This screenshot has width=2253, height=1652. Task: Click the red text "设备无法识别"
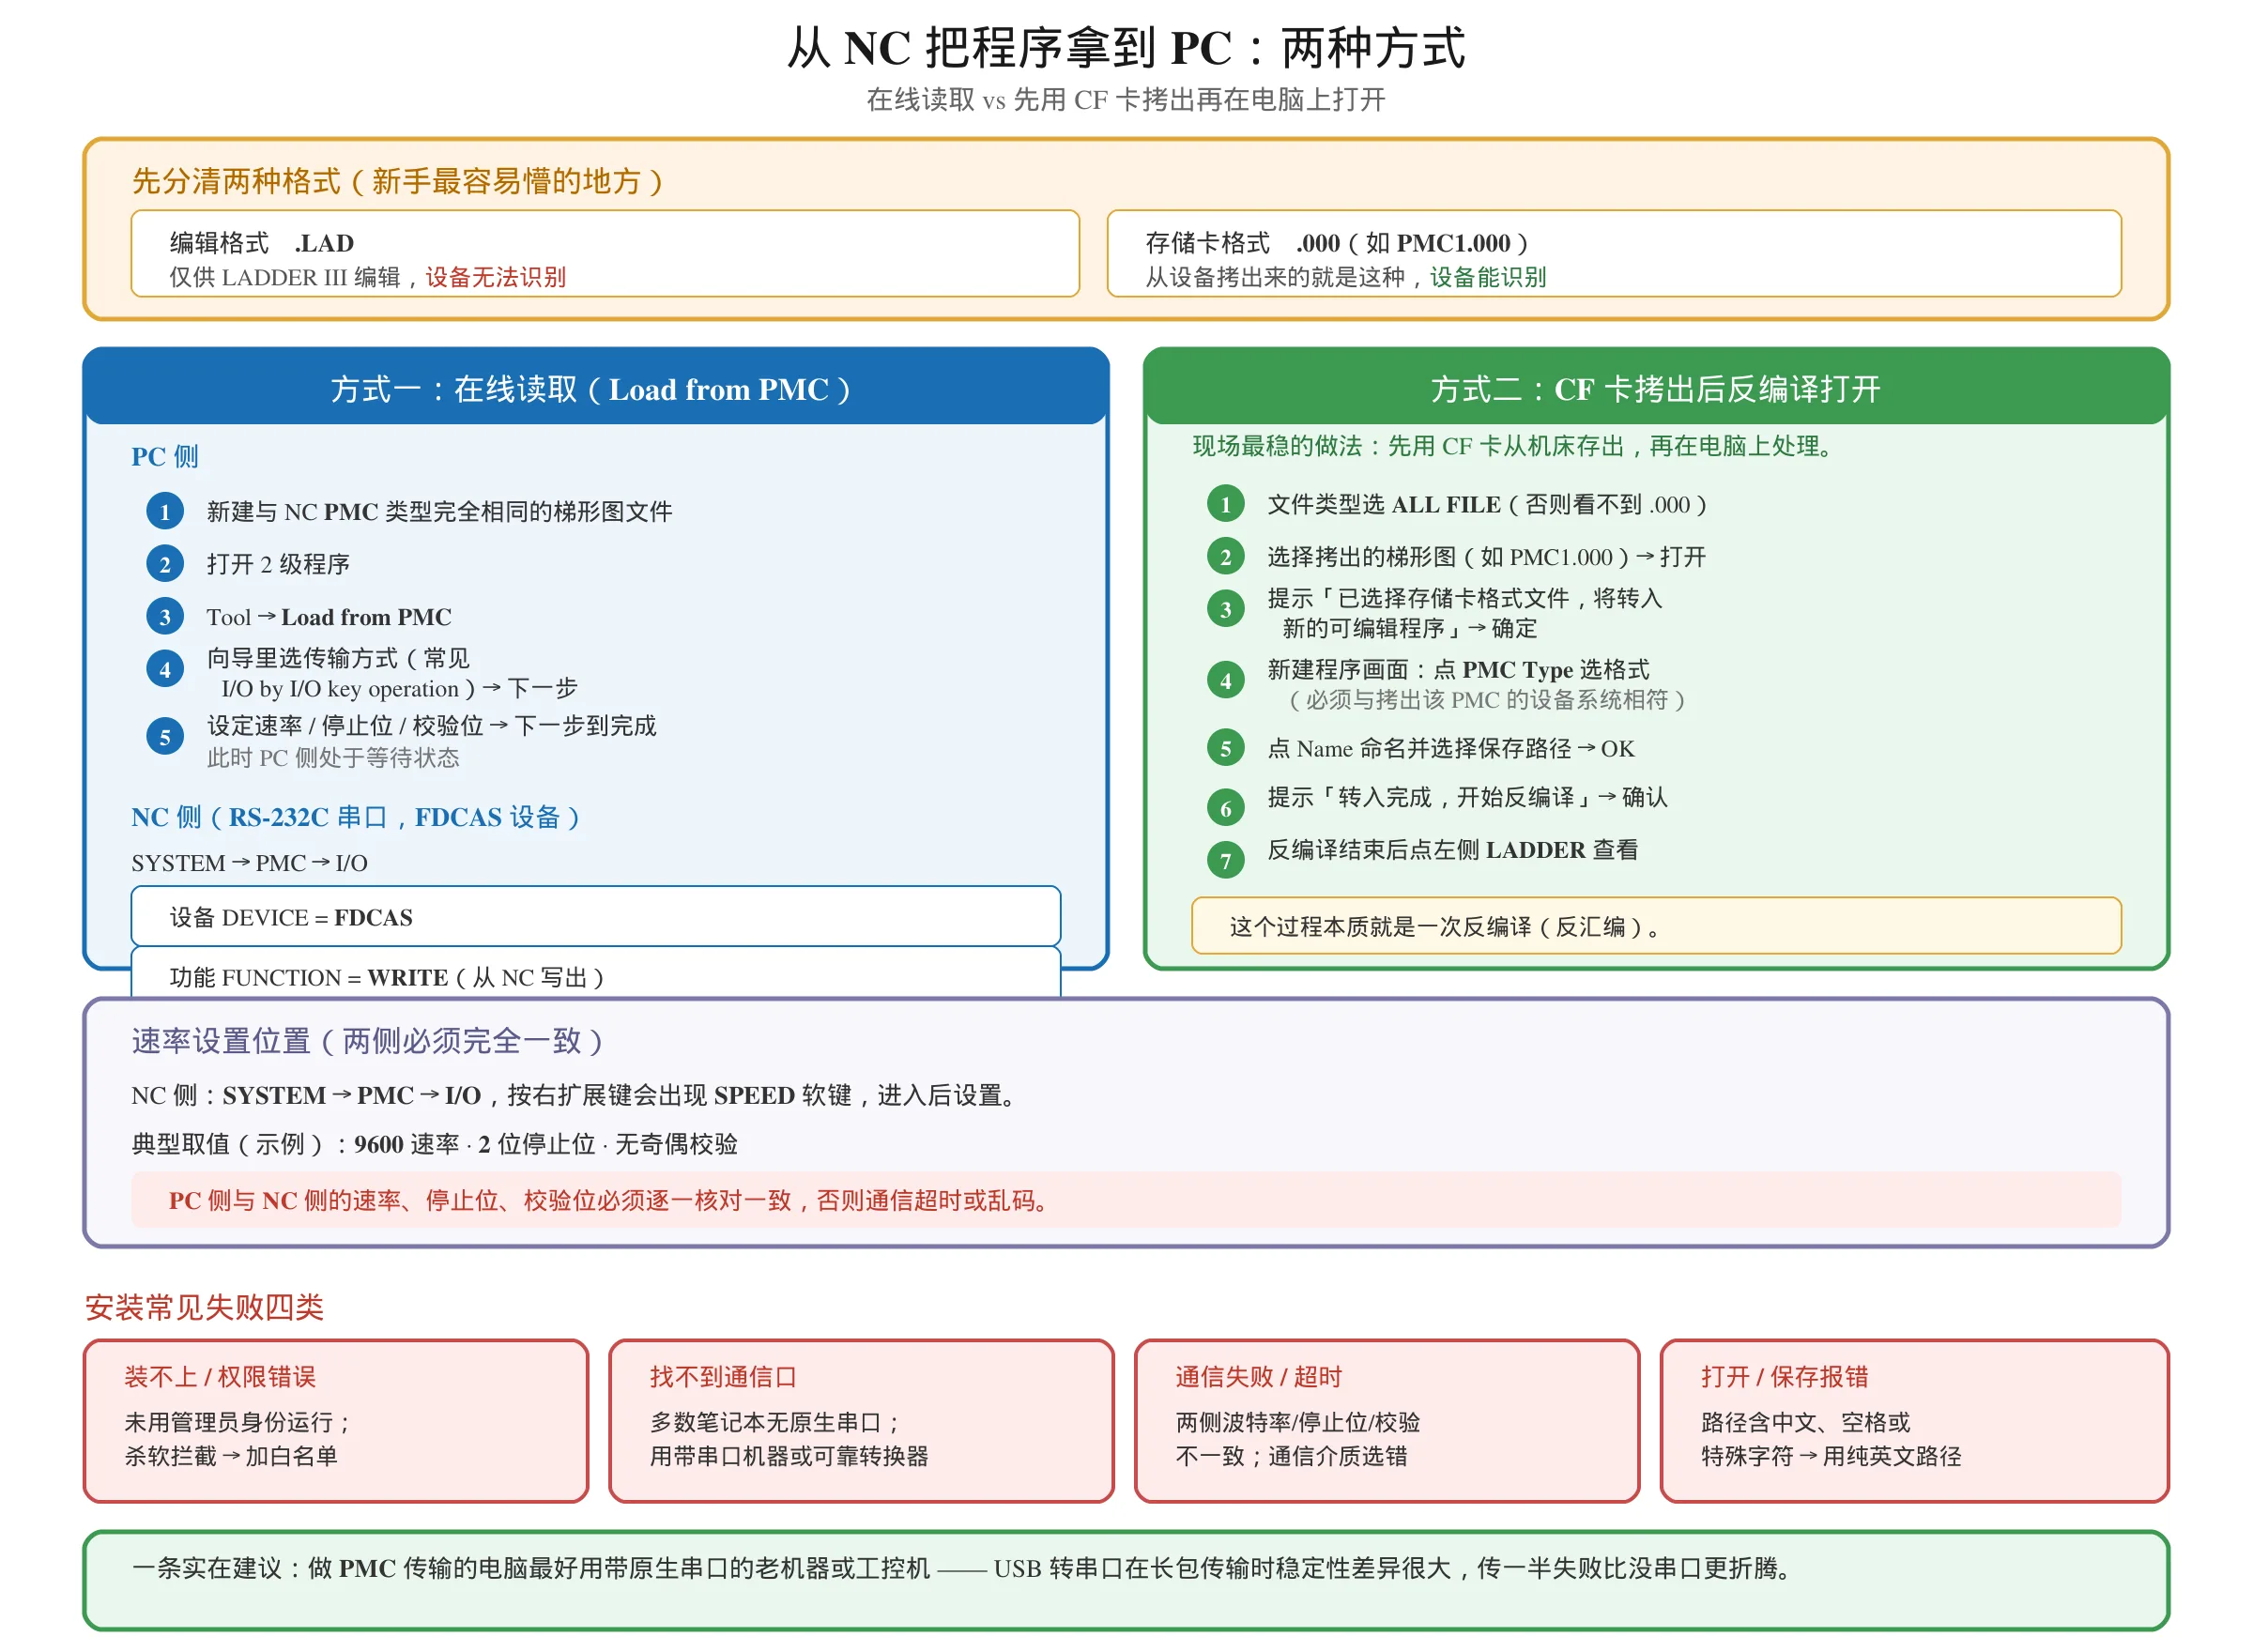click(496, 278)
